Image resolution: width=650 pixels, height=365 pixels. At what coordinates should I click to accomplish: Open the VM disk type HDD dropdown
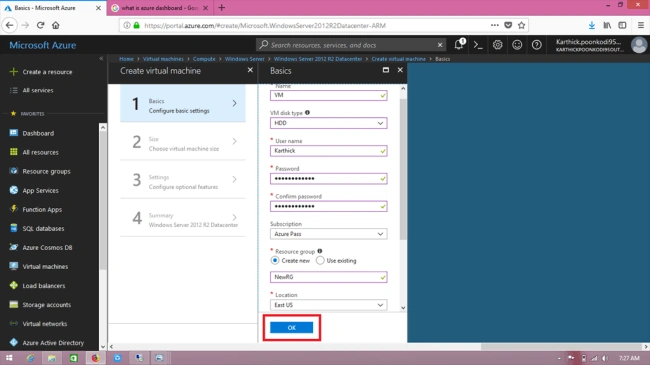click(328, 123)
